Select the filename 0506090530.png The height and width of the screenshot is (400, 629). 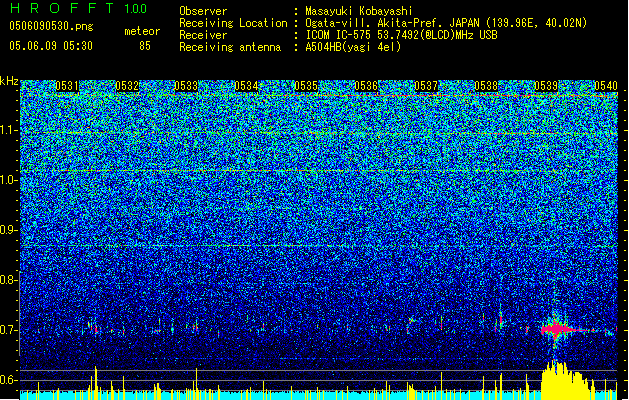click(51, 26)
